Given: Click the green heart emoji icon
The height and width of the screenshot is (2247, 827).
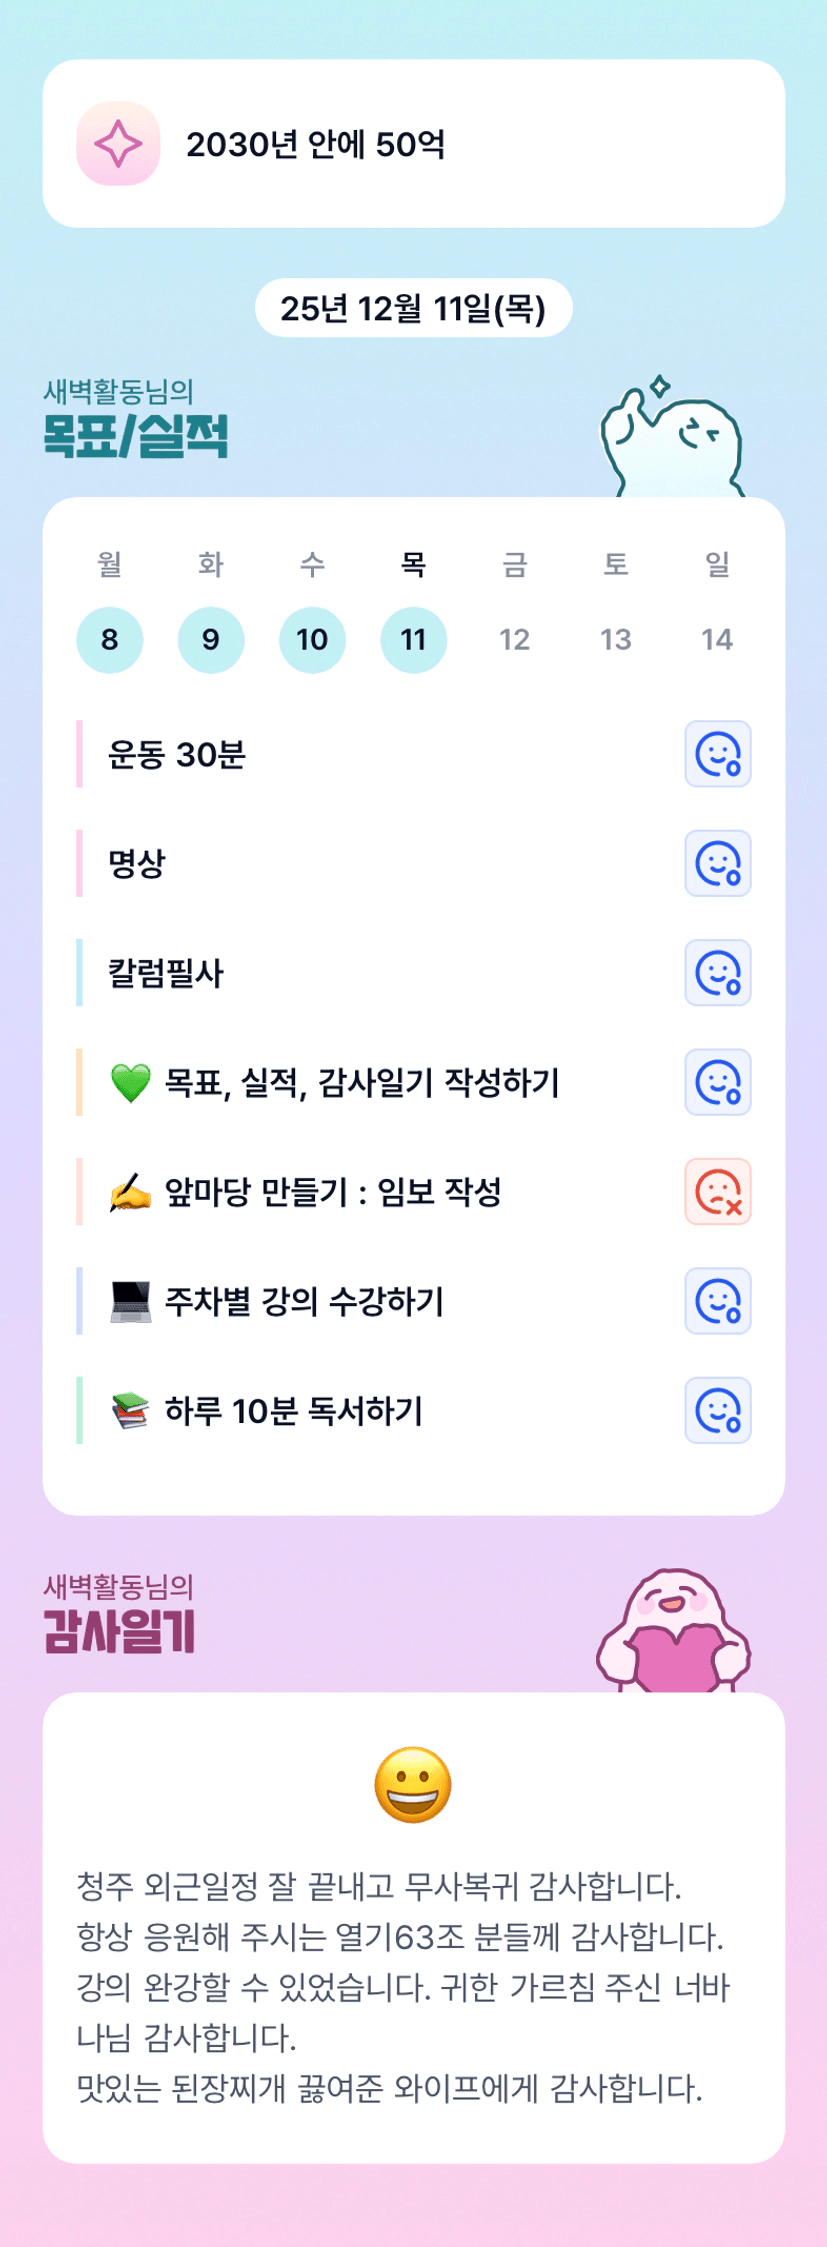Looking at the screenshot, I should (130, 1083).
